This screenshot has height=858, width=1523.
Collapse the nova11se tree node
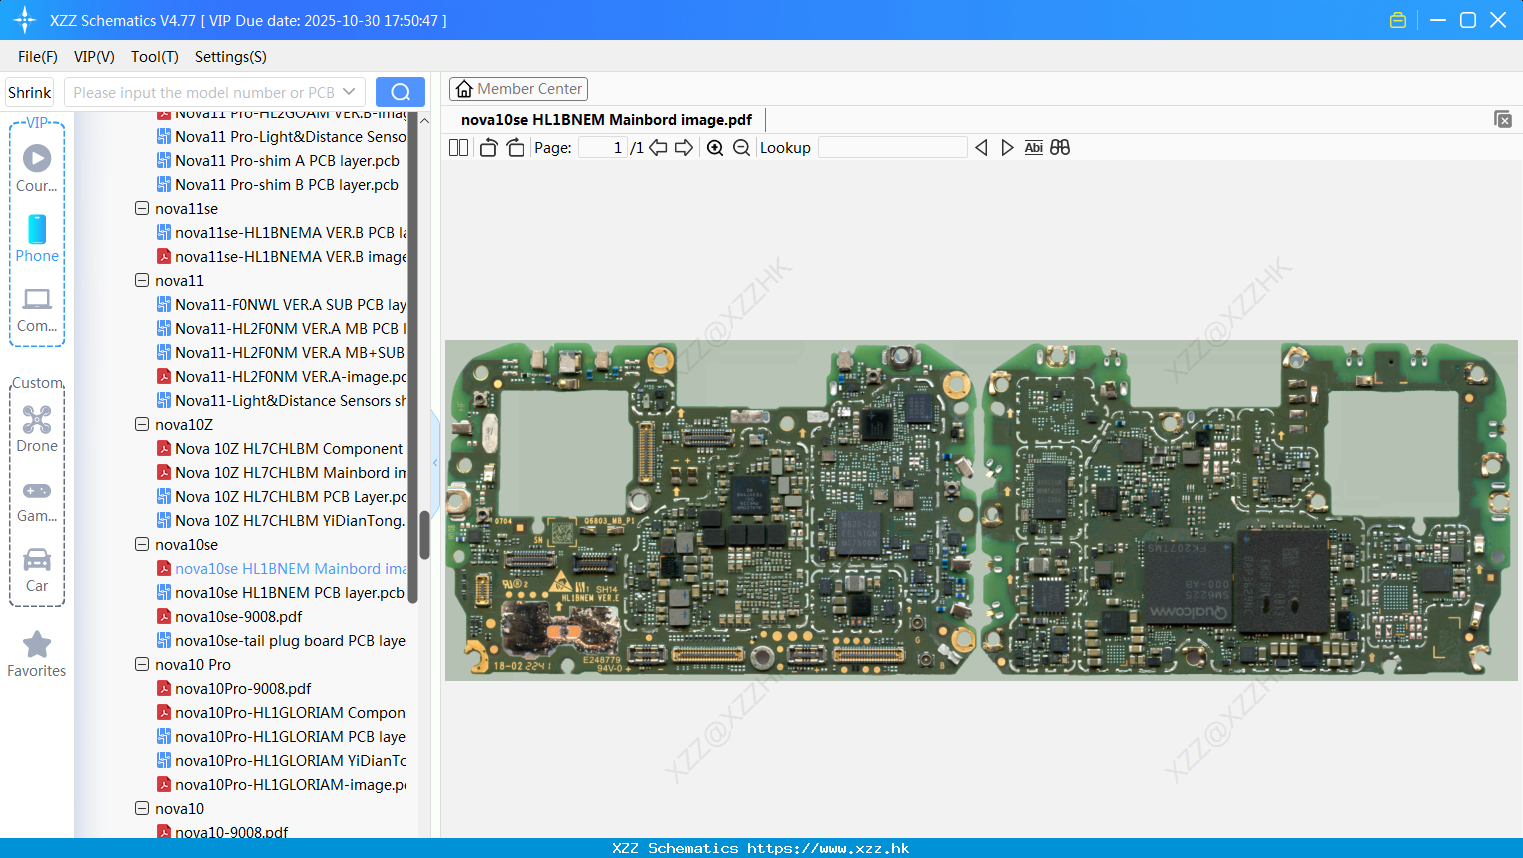pyautogui.click(x=142, y=208)
